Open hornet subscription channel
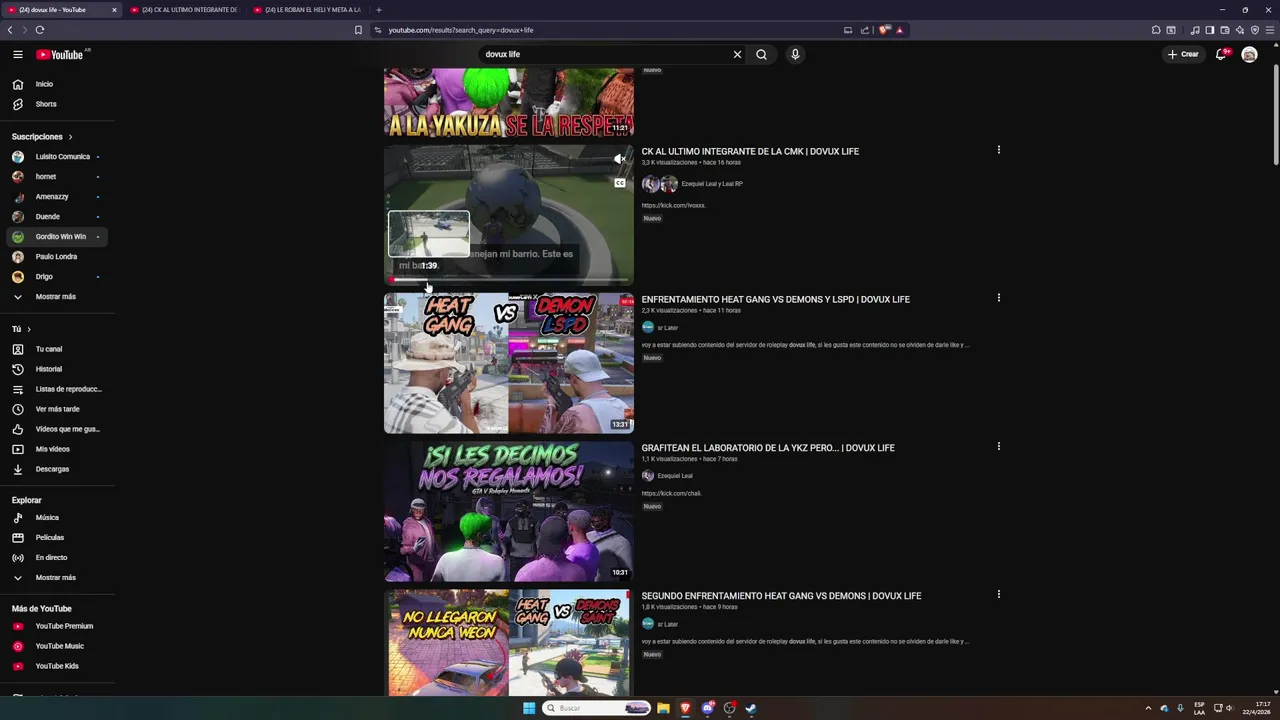Screen dimensions: 1280x720 (x=60, y=176)
